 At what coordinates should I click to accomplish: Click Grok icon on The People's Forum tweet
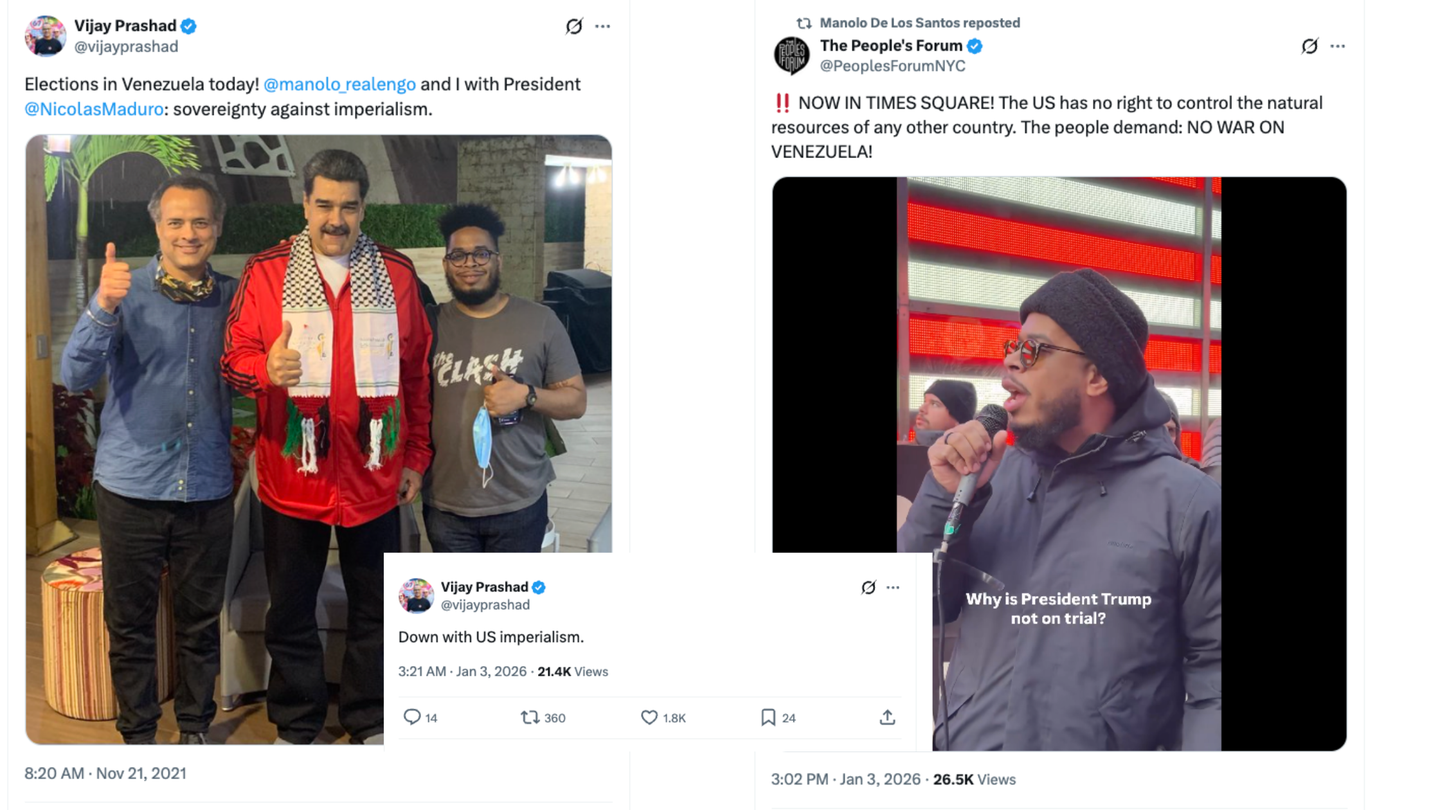[x=1310, y=46]
